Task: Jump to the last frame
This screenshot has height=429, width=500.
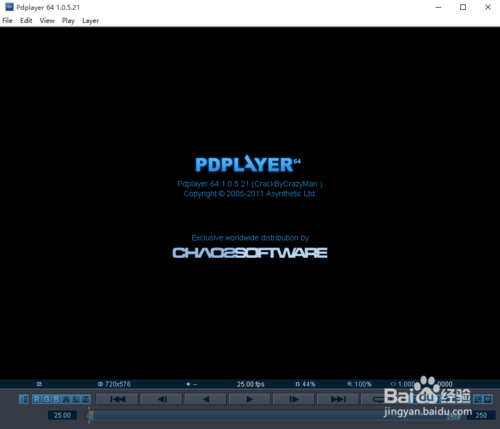Action: point(338,399)
